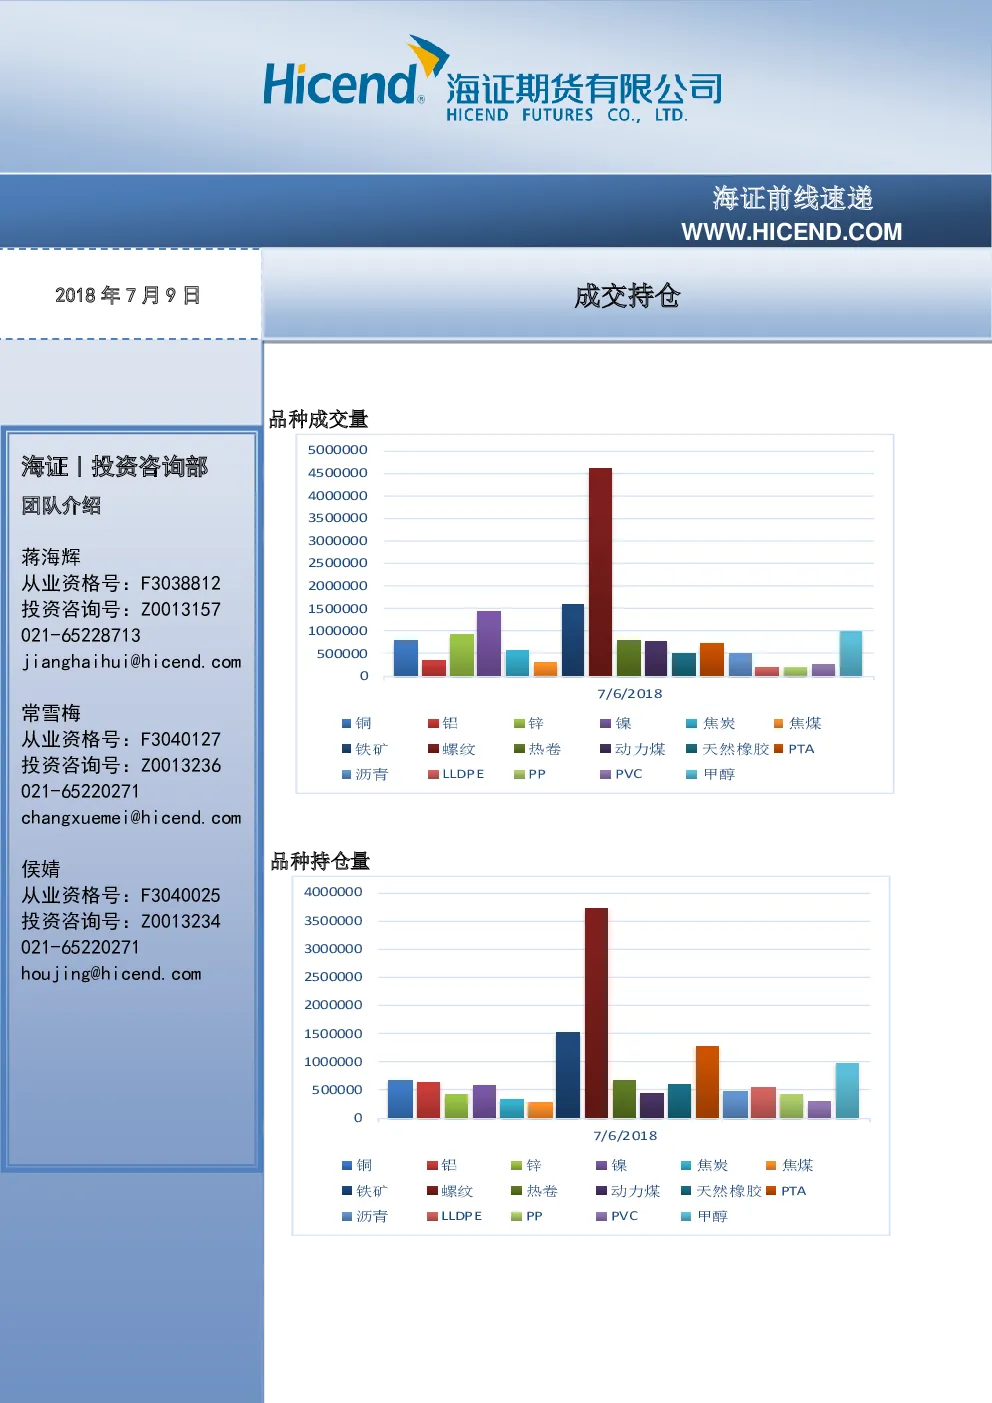Select the 品种持仓量 chart heading
The image size is (992, 1403).
(320, 861)
